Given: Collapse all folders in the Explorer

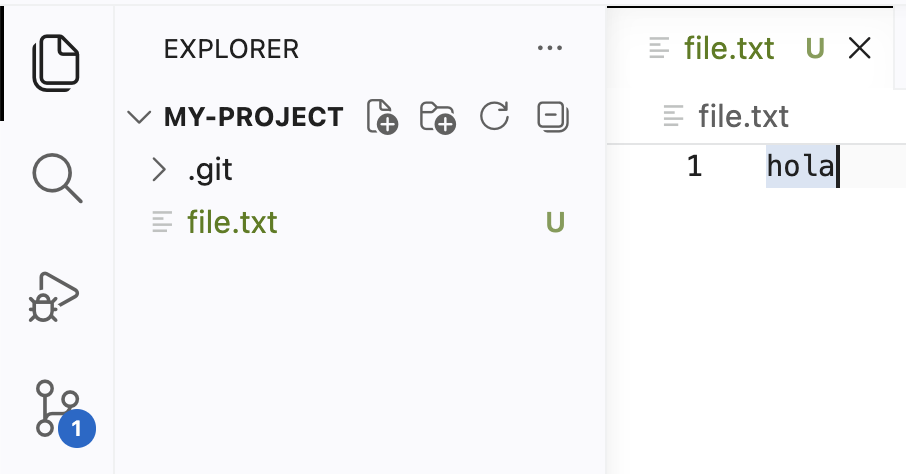Looking at the screenshot, I should (552, 116).
